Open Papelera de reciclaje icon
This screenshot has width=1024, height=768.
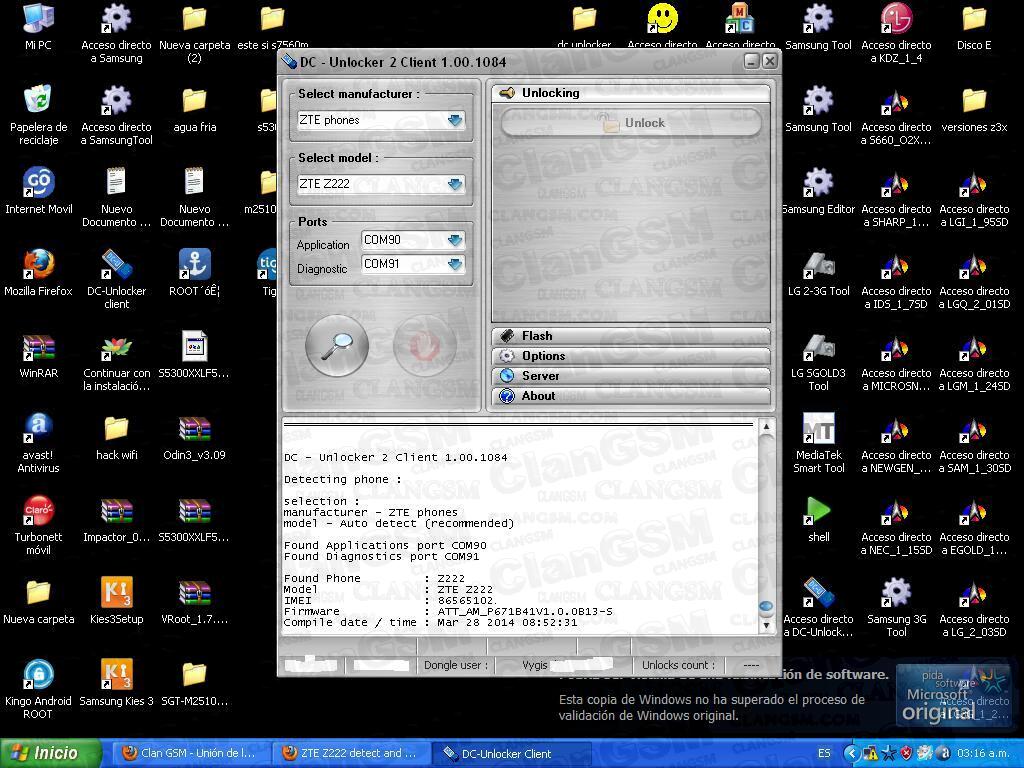point(38,115)
